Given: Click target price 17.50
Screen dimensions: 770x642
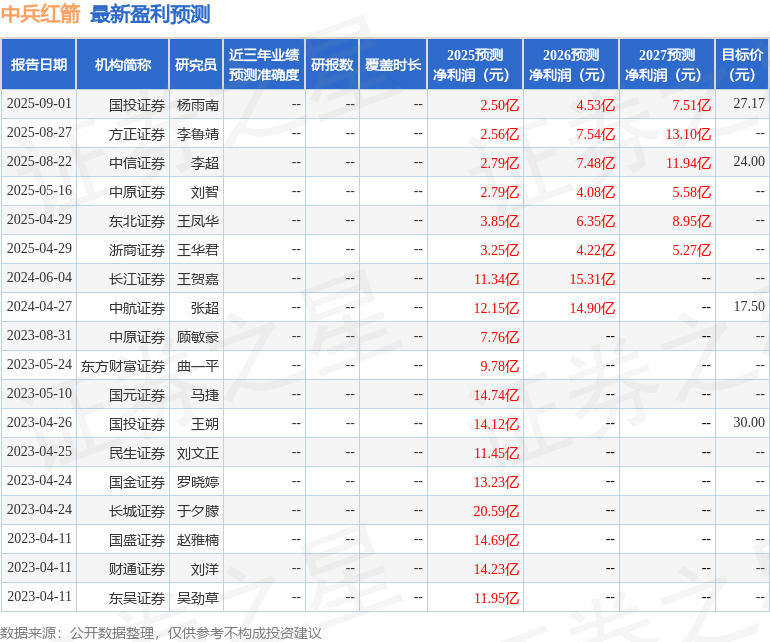Looking at the screenshot, I should click(x=749, y=306).
